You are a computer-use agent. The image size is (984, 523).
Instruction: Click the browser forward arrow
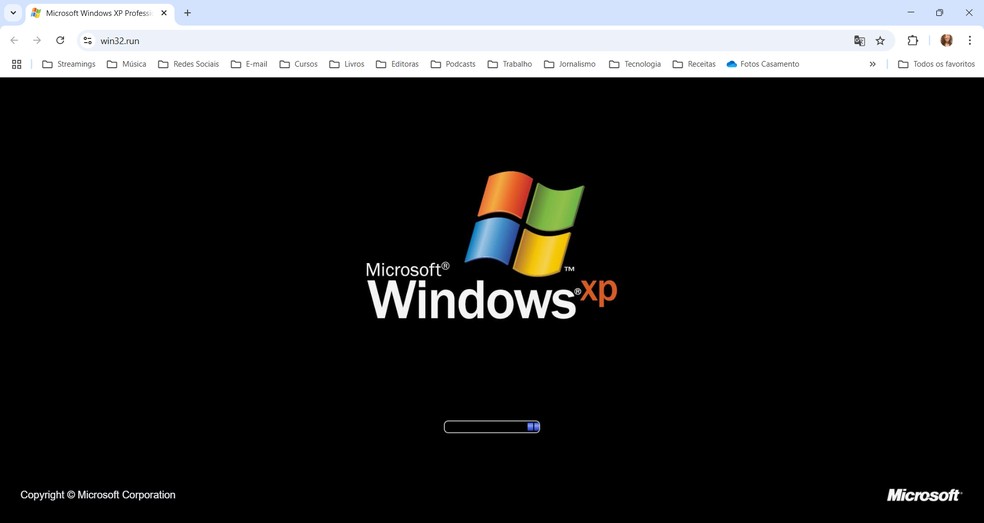[x=37, y=40]
